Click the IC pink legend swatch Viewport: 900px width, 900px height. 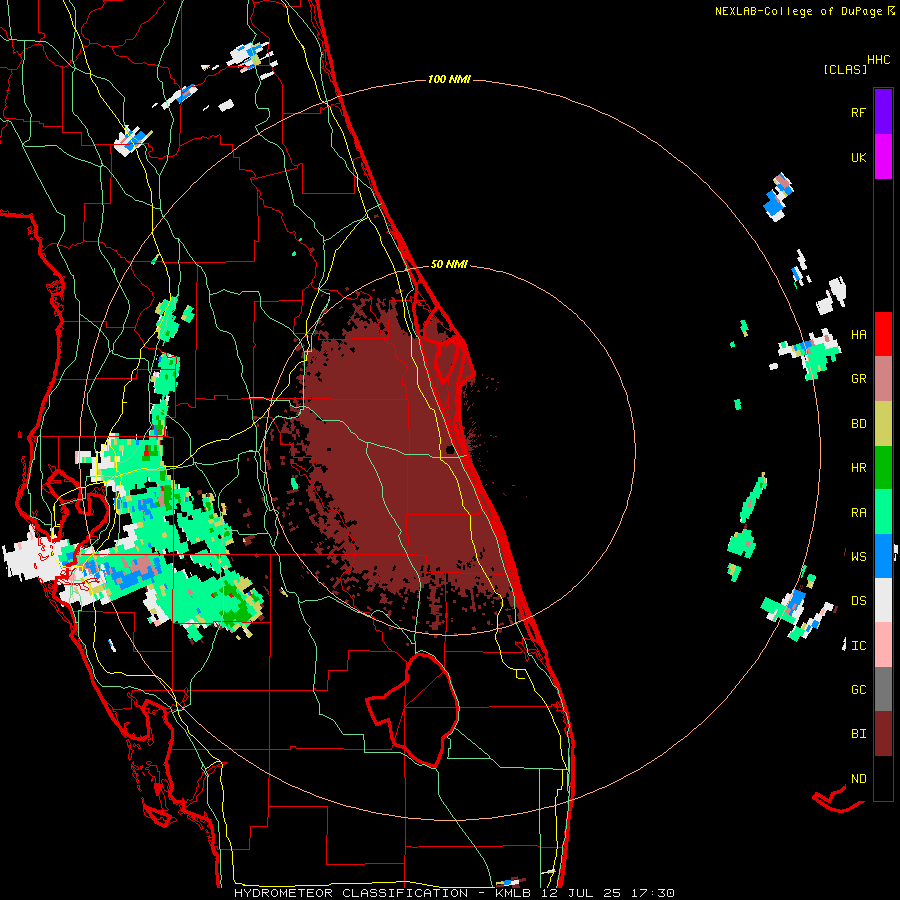pos(883,645)
